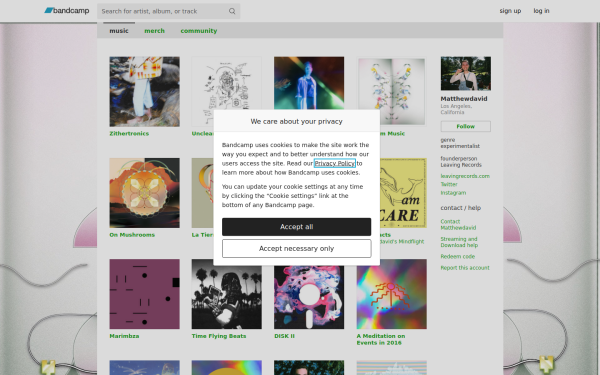600x375 pixels.
Task: Open the Time Flying Beats title link
Action: tap(219, 336)
